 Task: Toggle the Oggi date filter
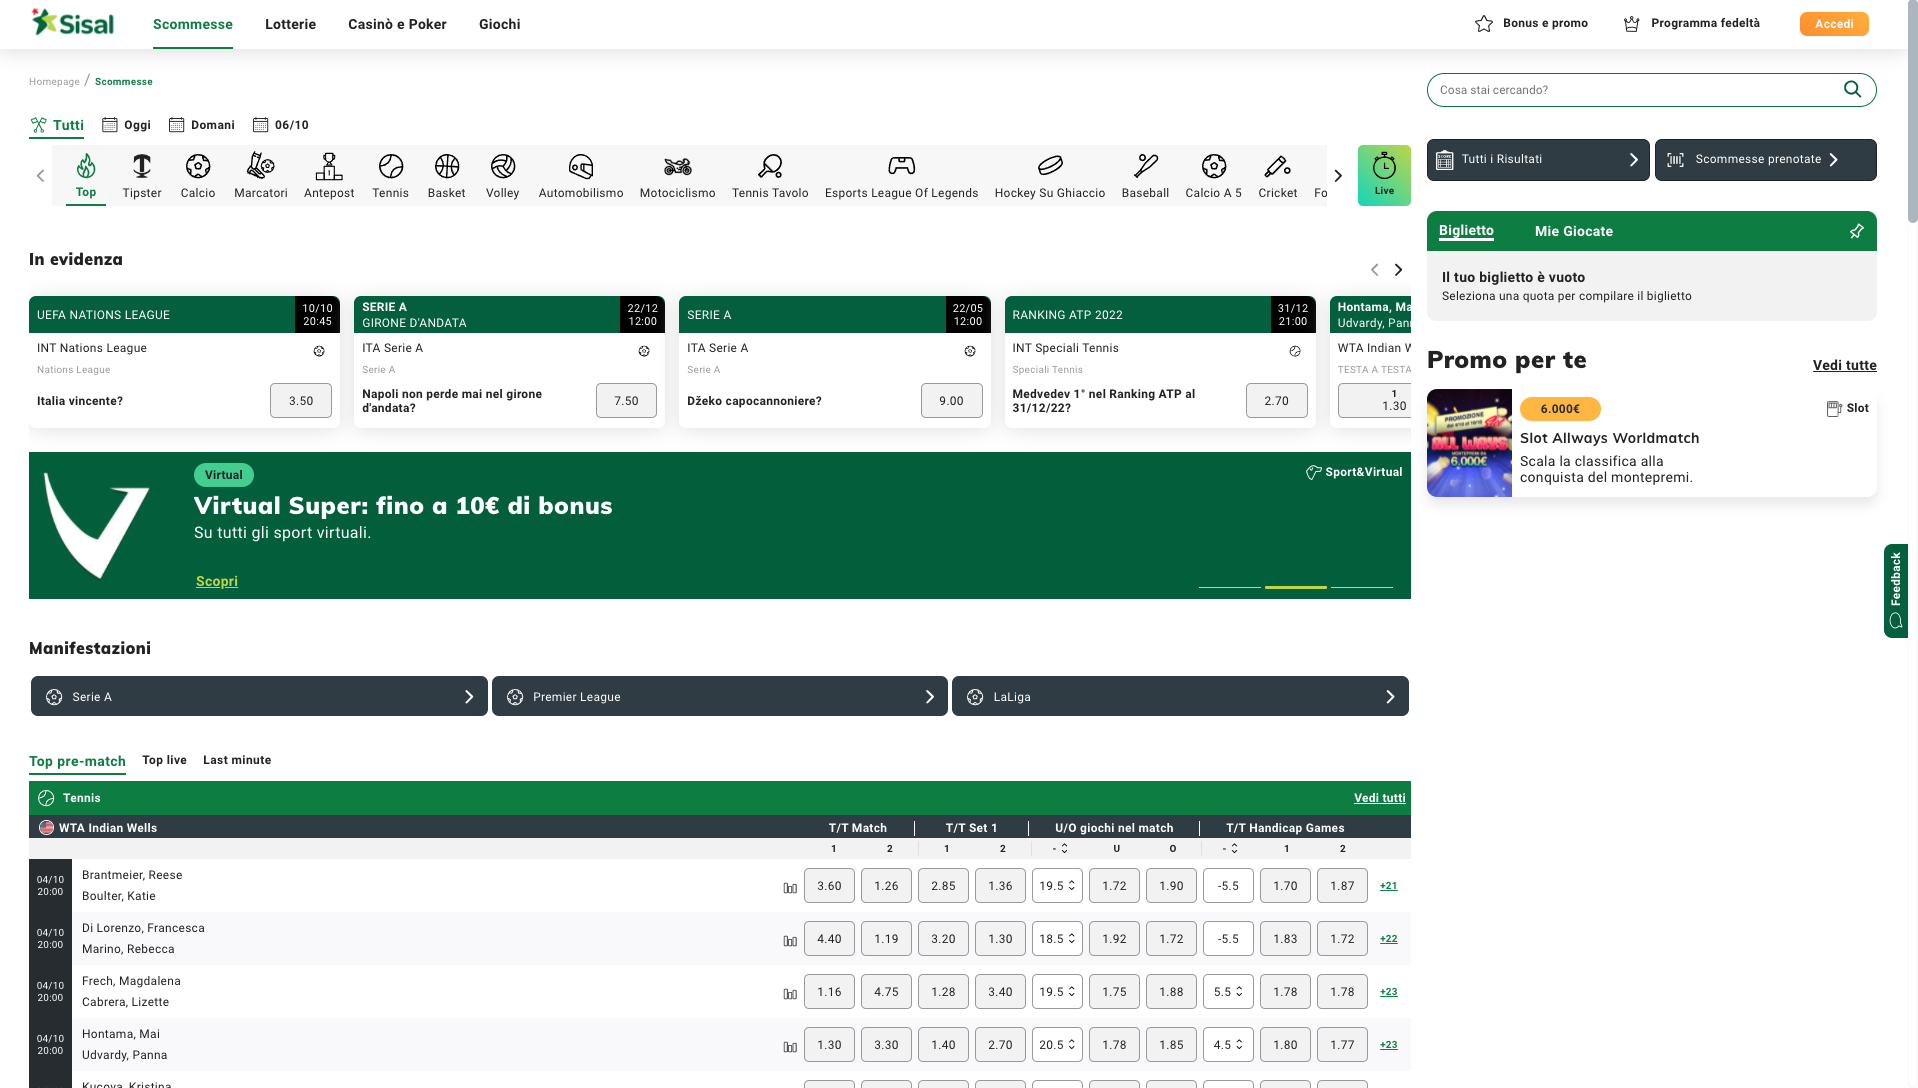pos(125,124)
